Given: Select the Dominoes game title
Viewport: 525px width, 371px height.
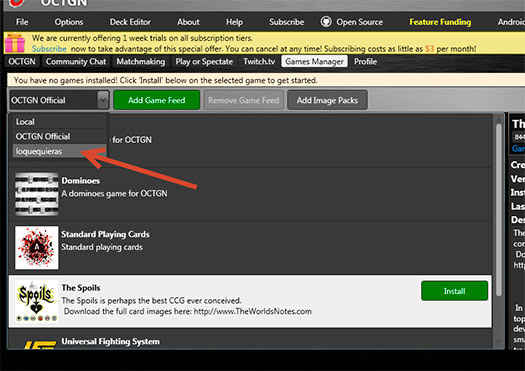Looking at the screenshot, I should pos(81,180).
